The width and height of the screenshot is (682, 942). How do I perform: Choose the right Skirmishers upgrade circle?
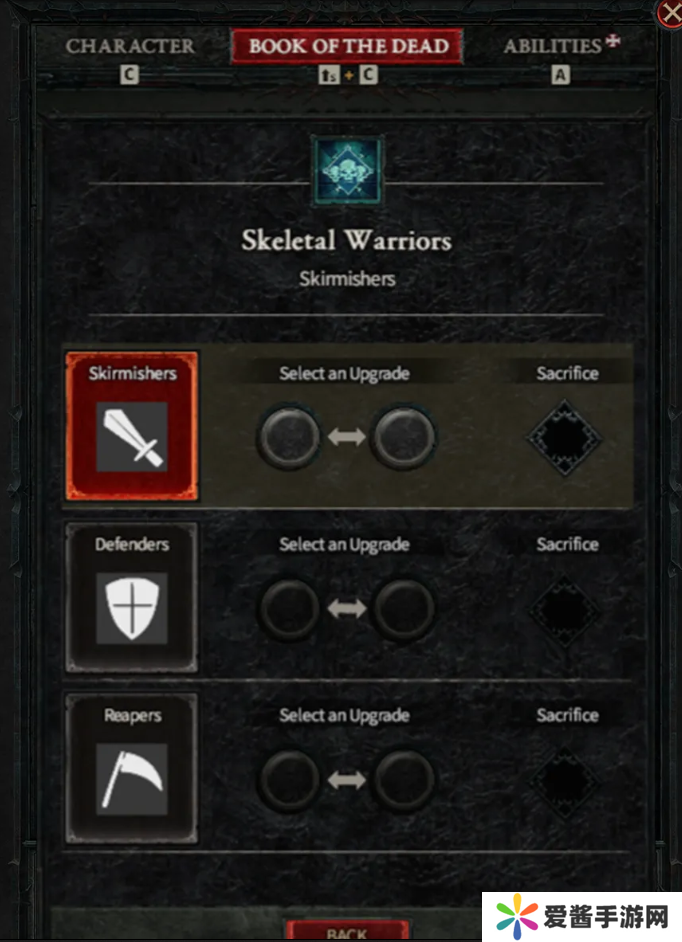404,437
